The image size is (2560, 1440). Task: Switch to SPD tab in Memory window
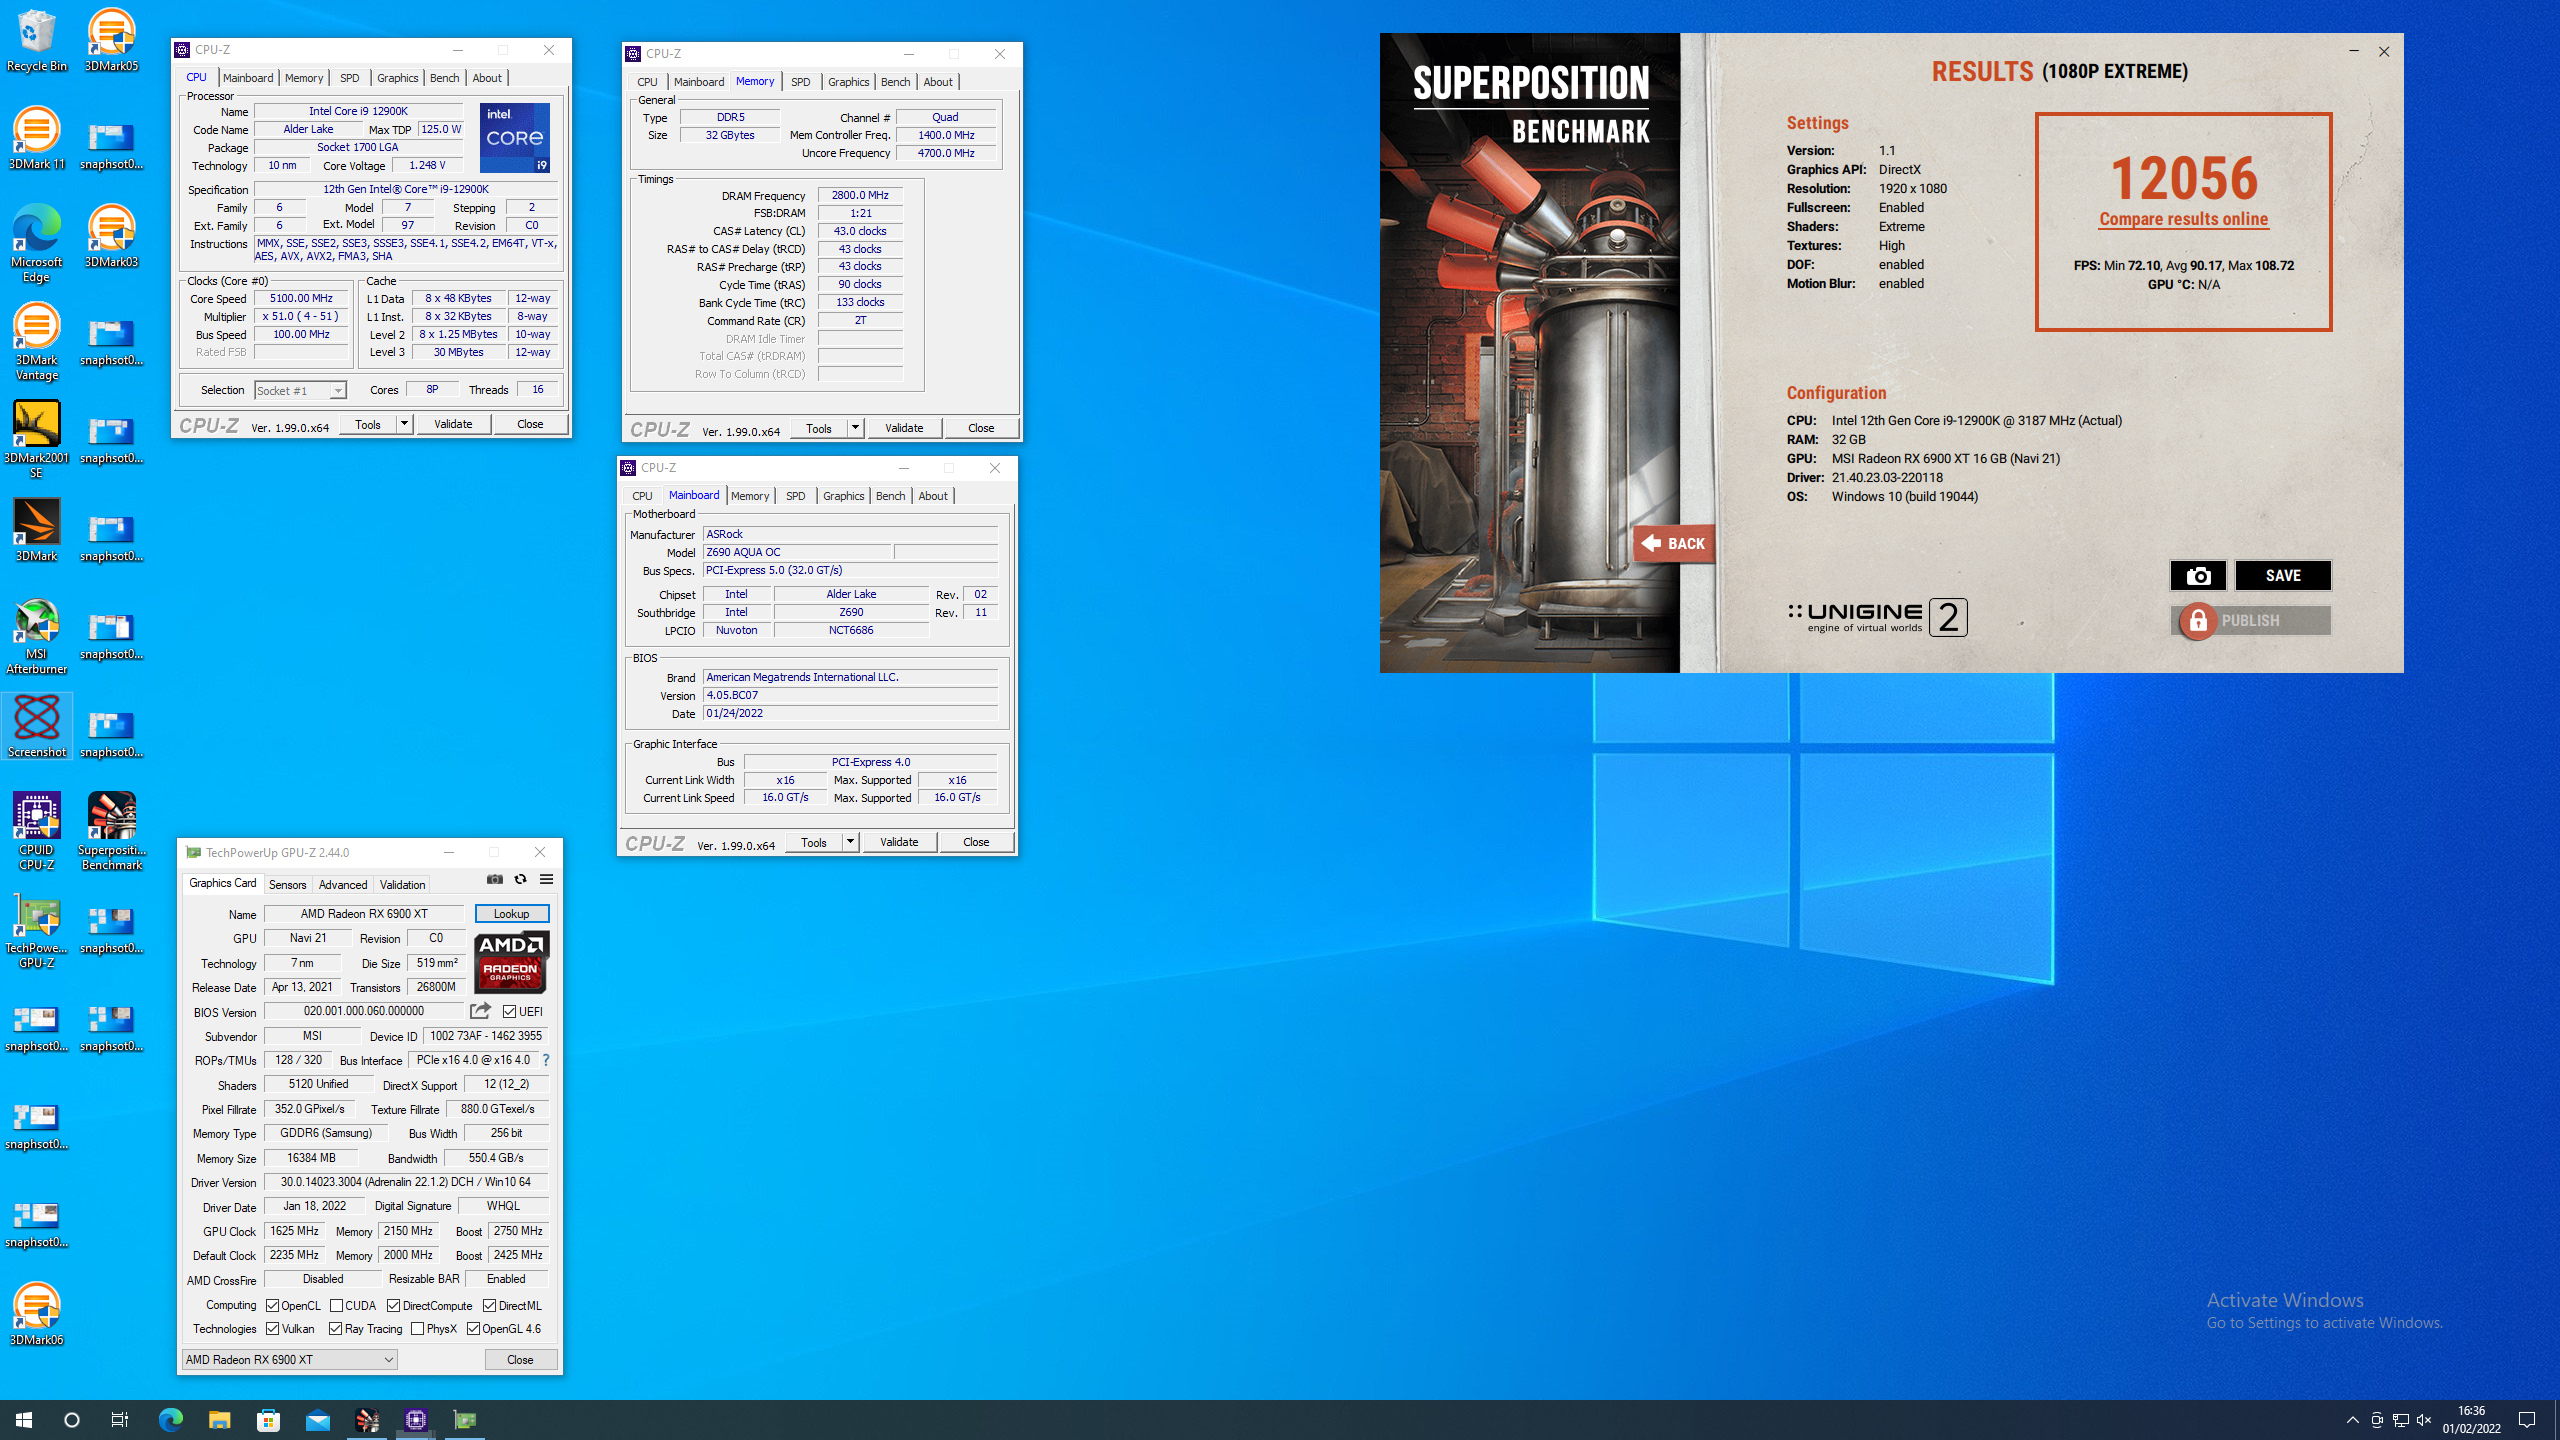[x=800, y=82]
